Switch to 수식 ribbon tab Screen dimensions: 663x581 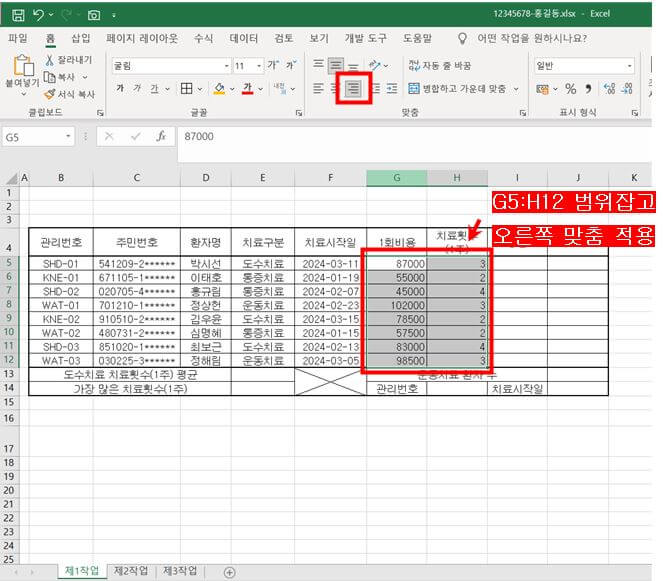tap(203, 38)
